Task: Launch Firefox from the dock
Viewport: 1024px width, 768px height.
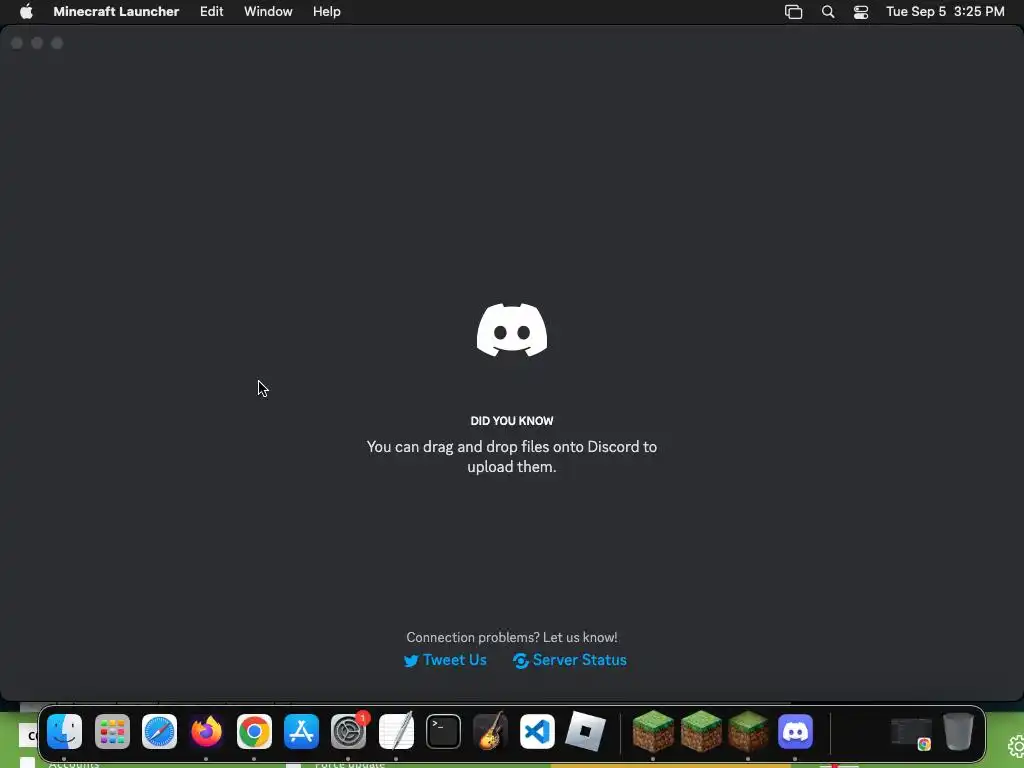Action: pyautogui.click(x=206, y=731)
